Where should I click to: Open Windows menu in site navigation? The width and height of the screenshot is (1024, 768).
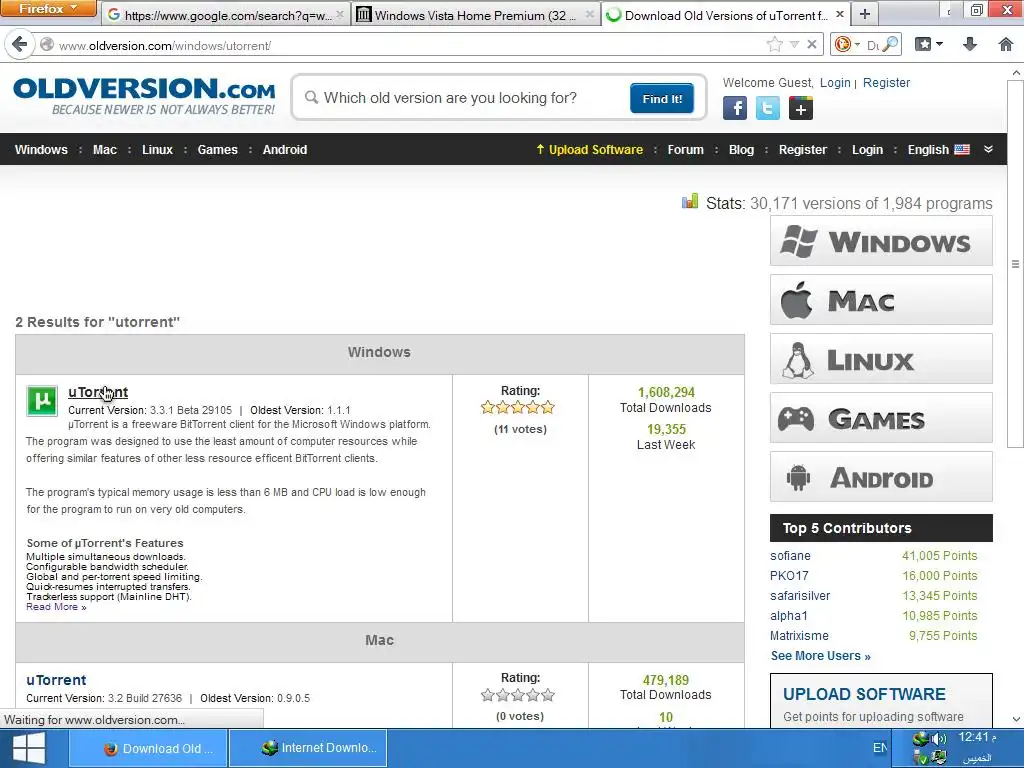point(41,150)
